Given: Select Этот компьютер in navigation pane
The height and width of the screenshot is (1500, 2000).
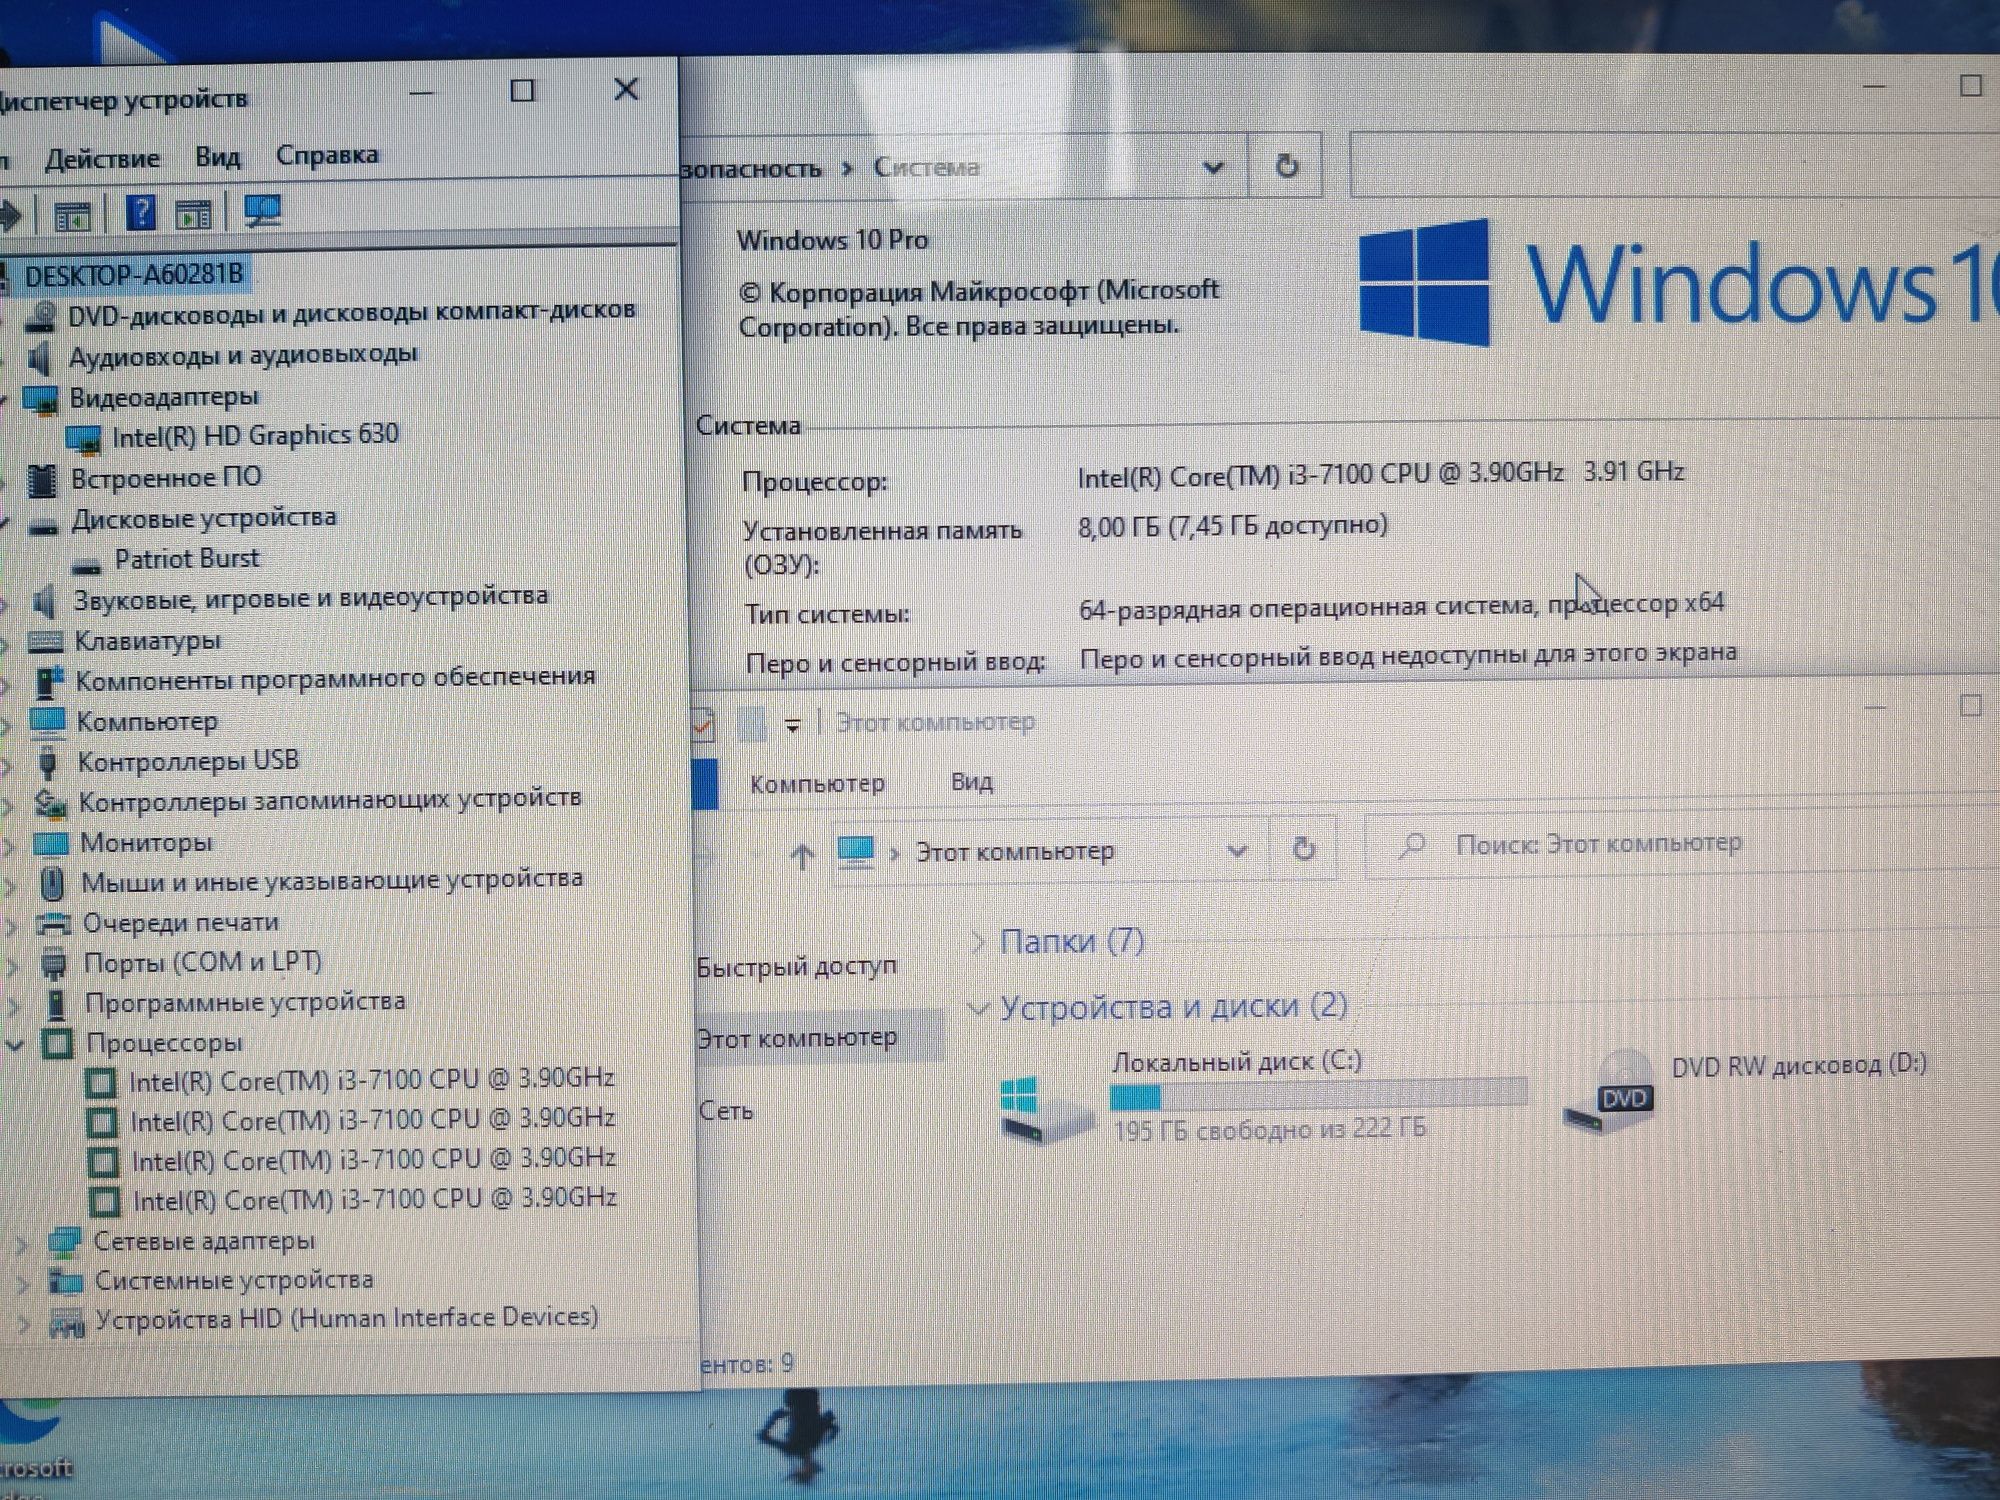Looking at the screenshot, I should pyautogui.click(x=796, y=1039).
